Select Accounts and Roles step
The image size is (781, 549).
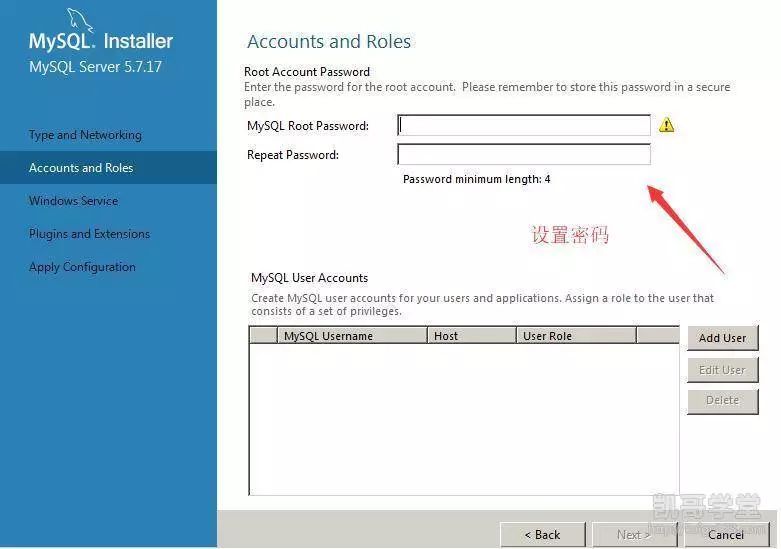click(109, 168)
